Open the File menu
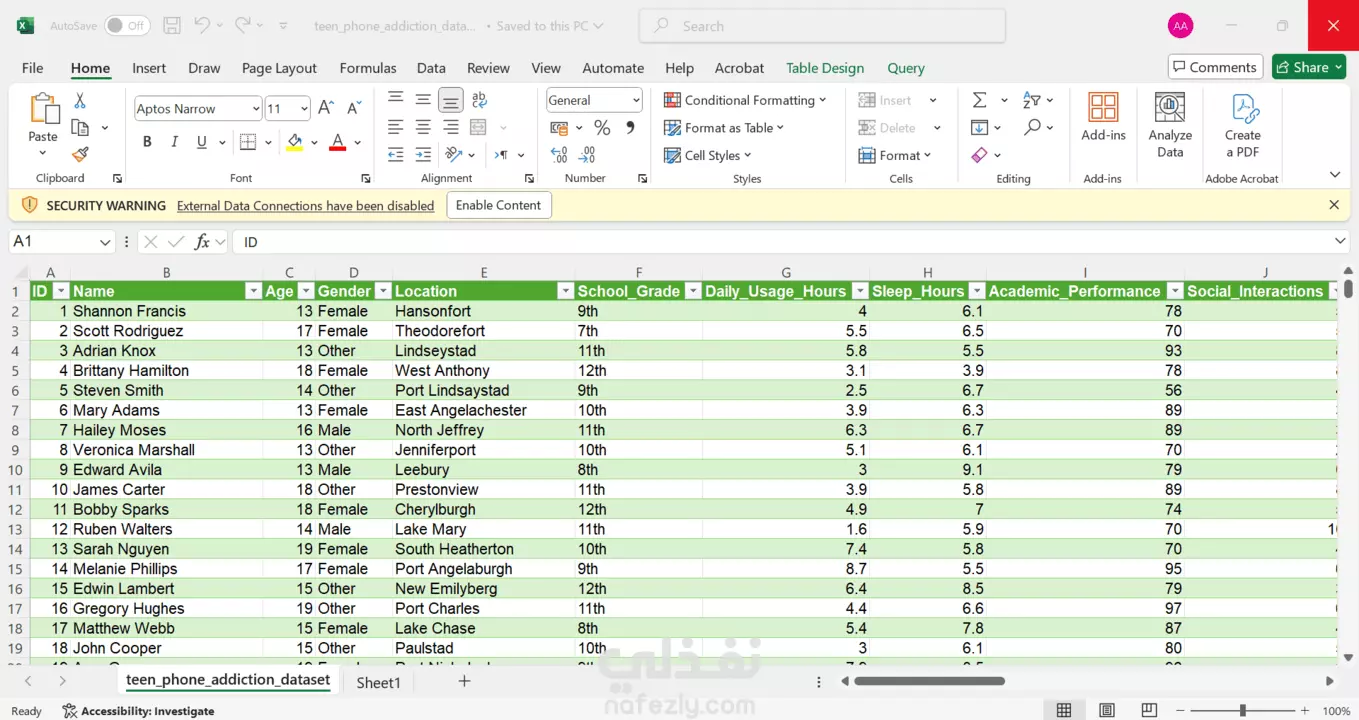 [x=33, y=68]
